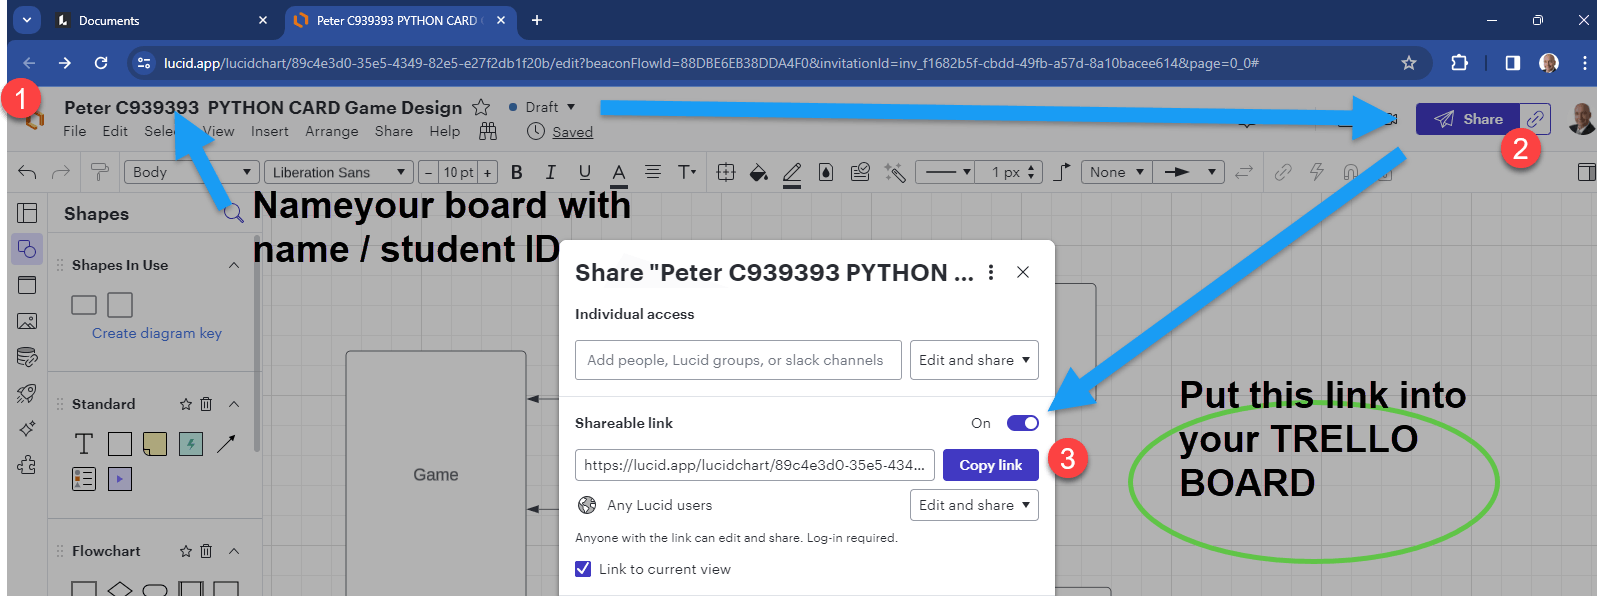This screenshot has width=1597, height=596.
Task: Click the shape options crosshair icon
Action: pos(726,172)
